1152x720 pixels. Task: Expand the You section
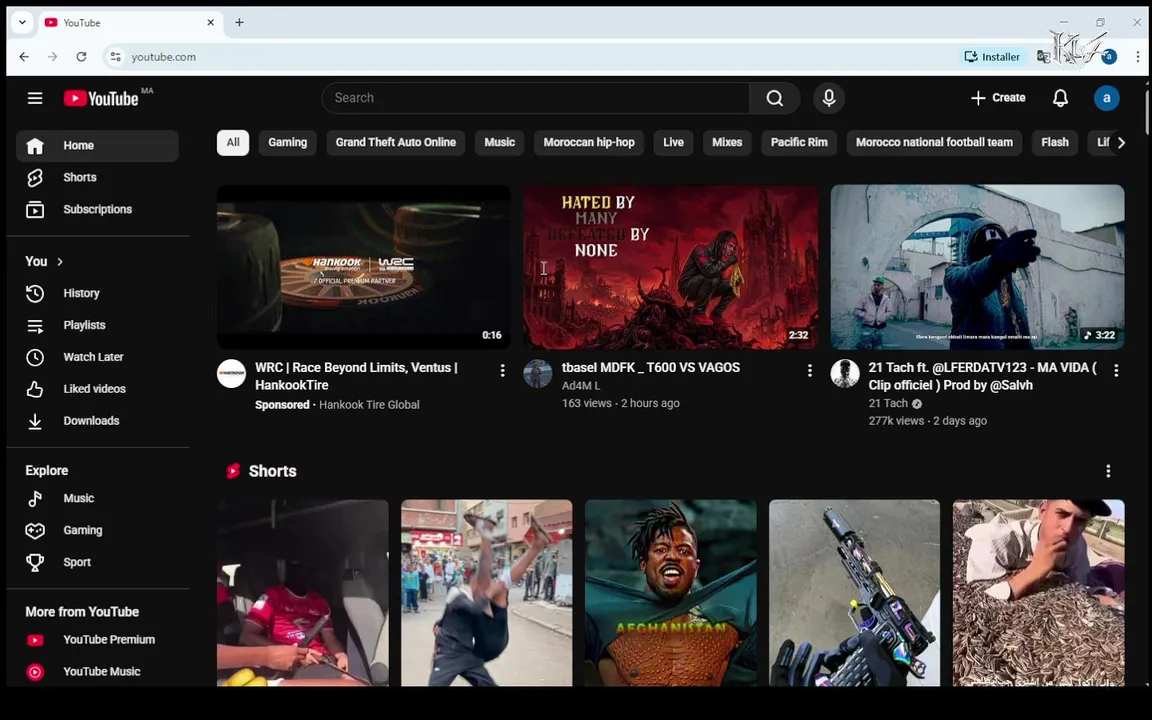(x=44, y=262)
